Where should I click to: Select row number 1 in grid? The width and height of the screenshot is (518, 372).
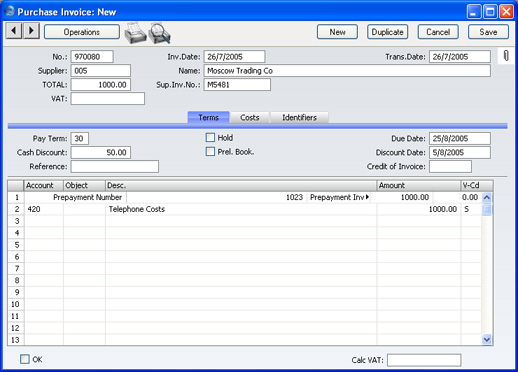click(x=16, y=197)
